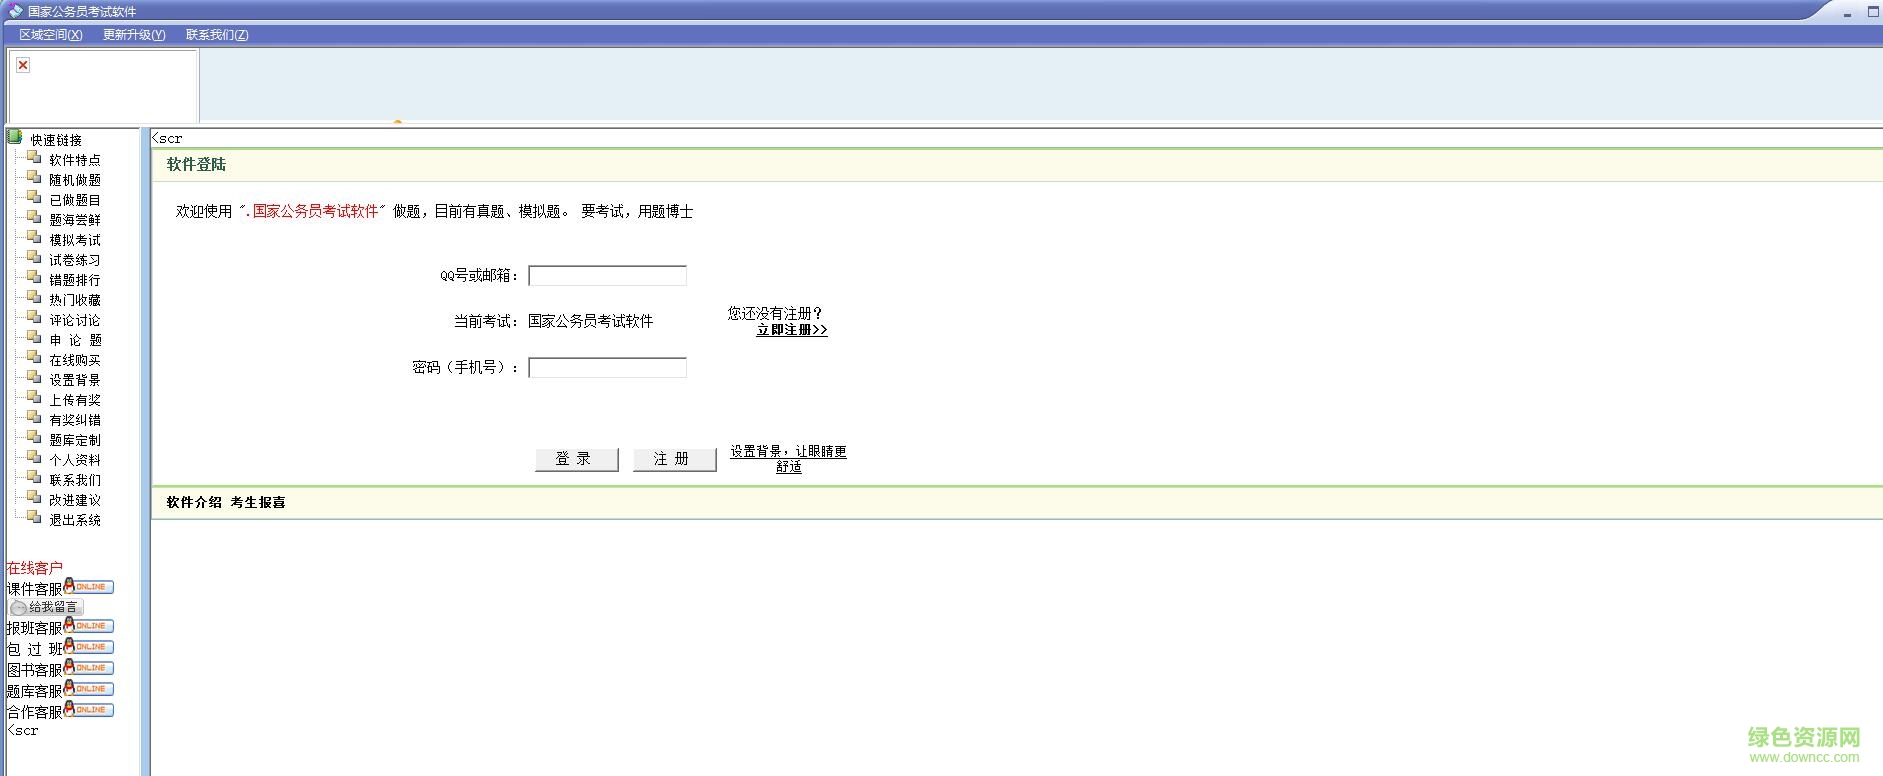This screenshot has width=1883, height=776.
Task: Open the 设置背景，让眼睛更舒适 link
Action: point(788,459)
